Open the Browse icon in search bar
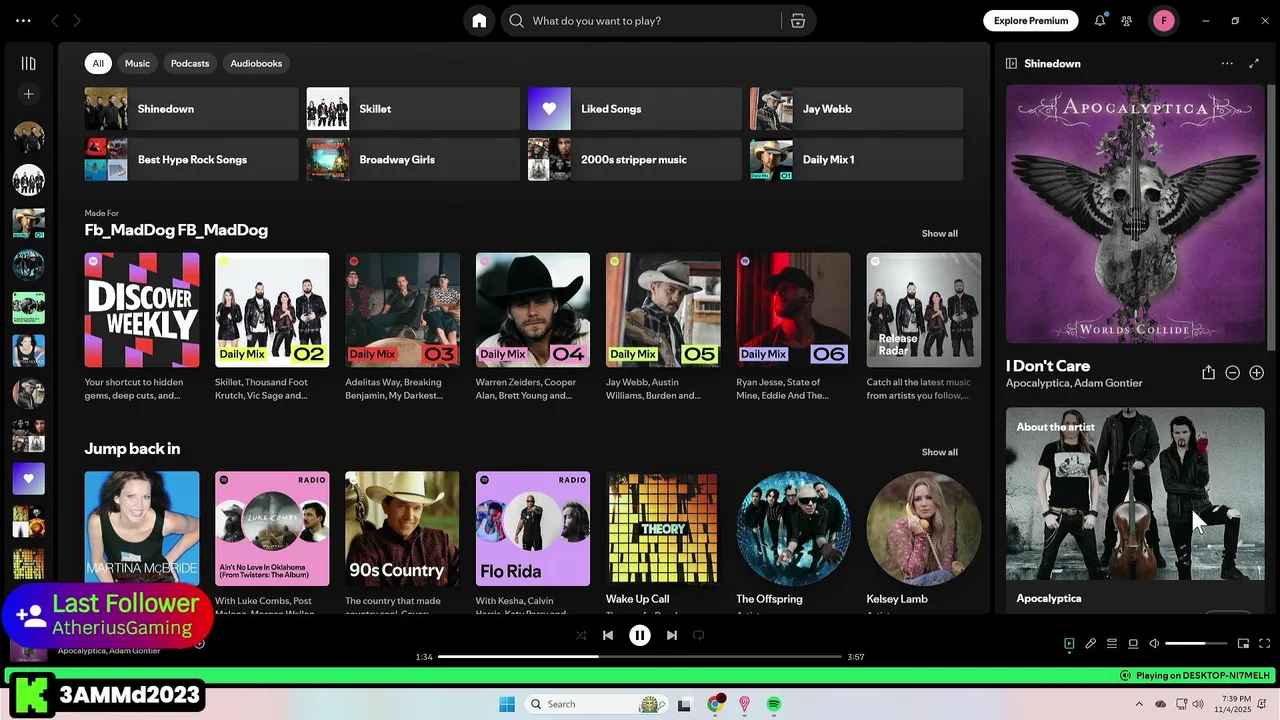The image size is (1280, 720). coord(797,21)
